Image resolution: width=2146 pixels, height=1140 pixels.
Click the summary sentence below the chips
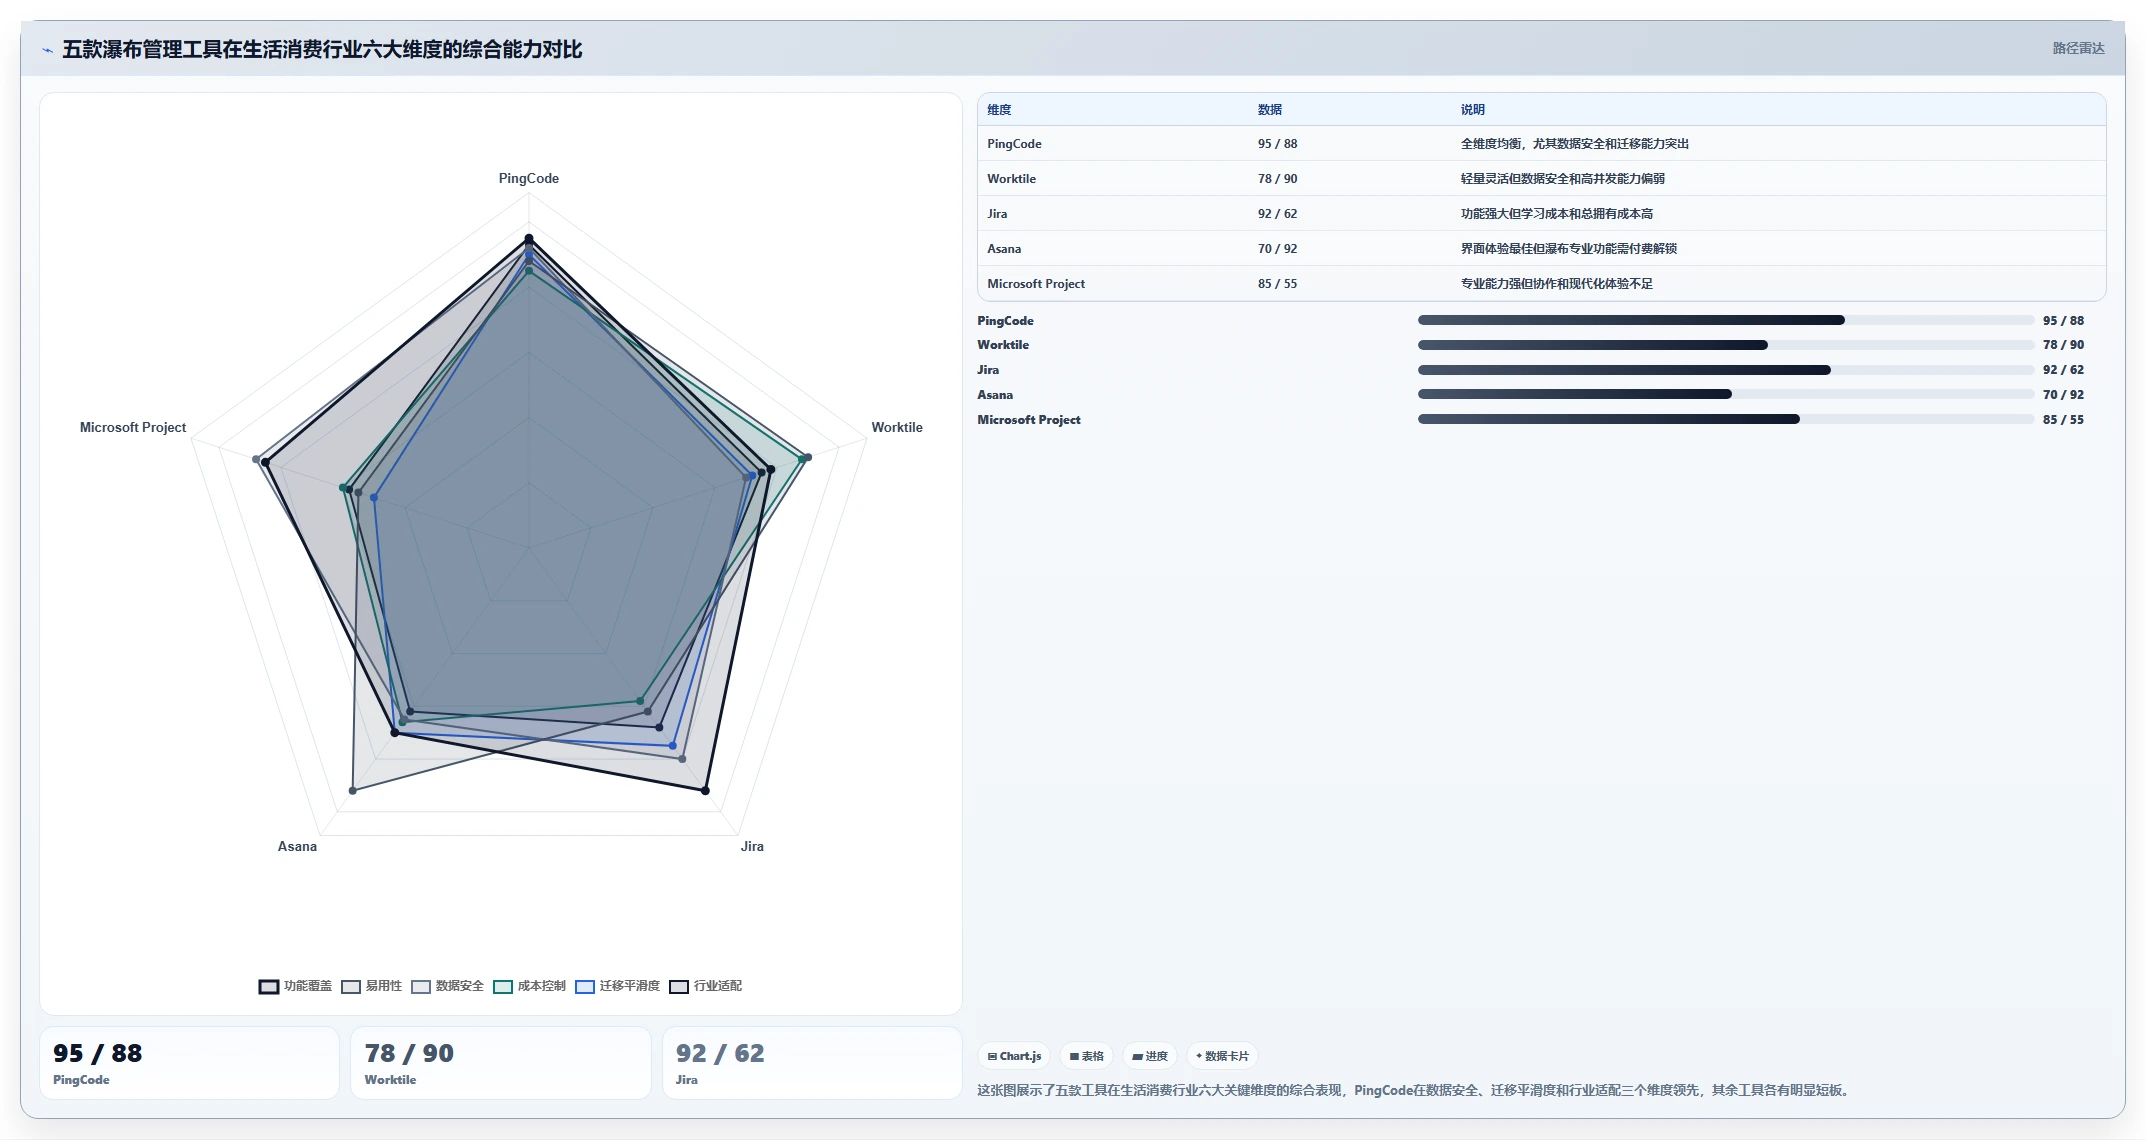1415,1090
